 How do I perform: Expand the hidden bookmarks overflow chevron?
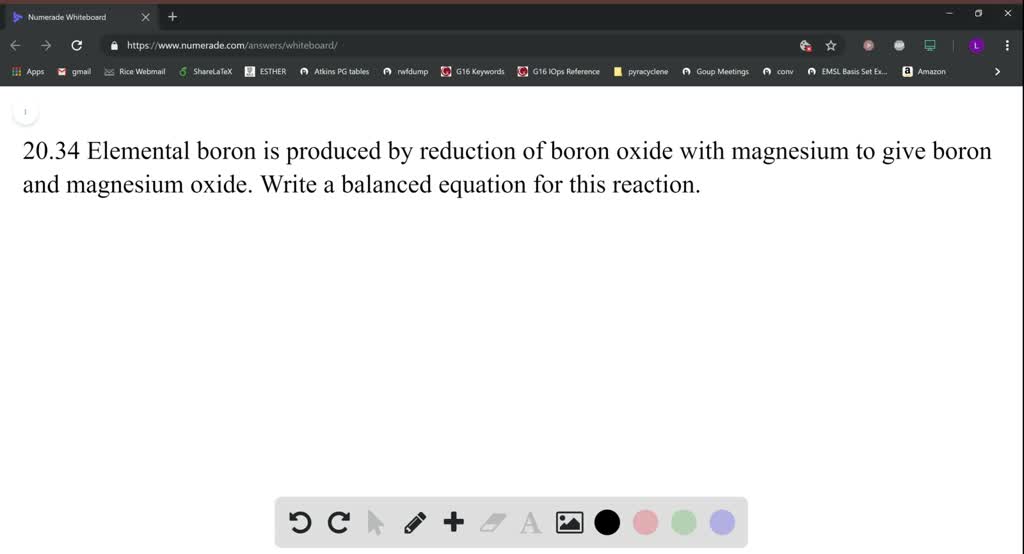click(x=997, y=72)
